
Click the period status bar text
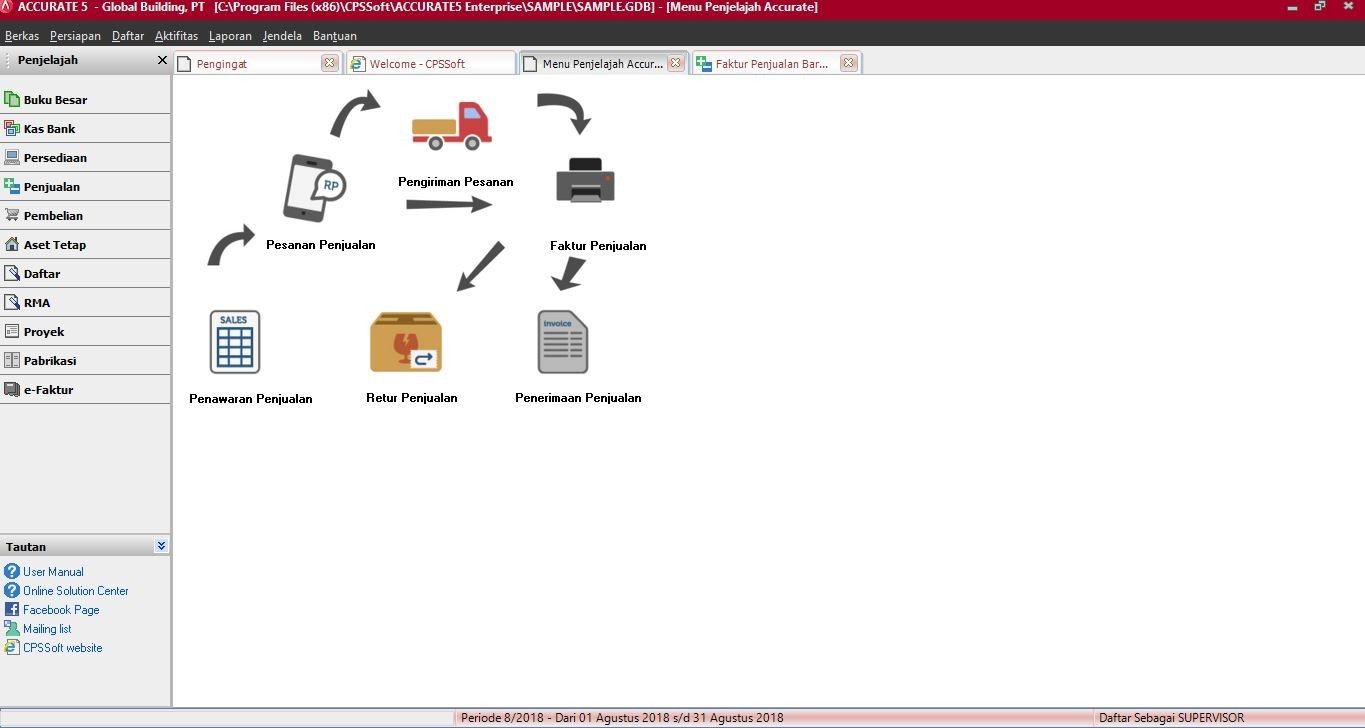click(x=621, y=718)
